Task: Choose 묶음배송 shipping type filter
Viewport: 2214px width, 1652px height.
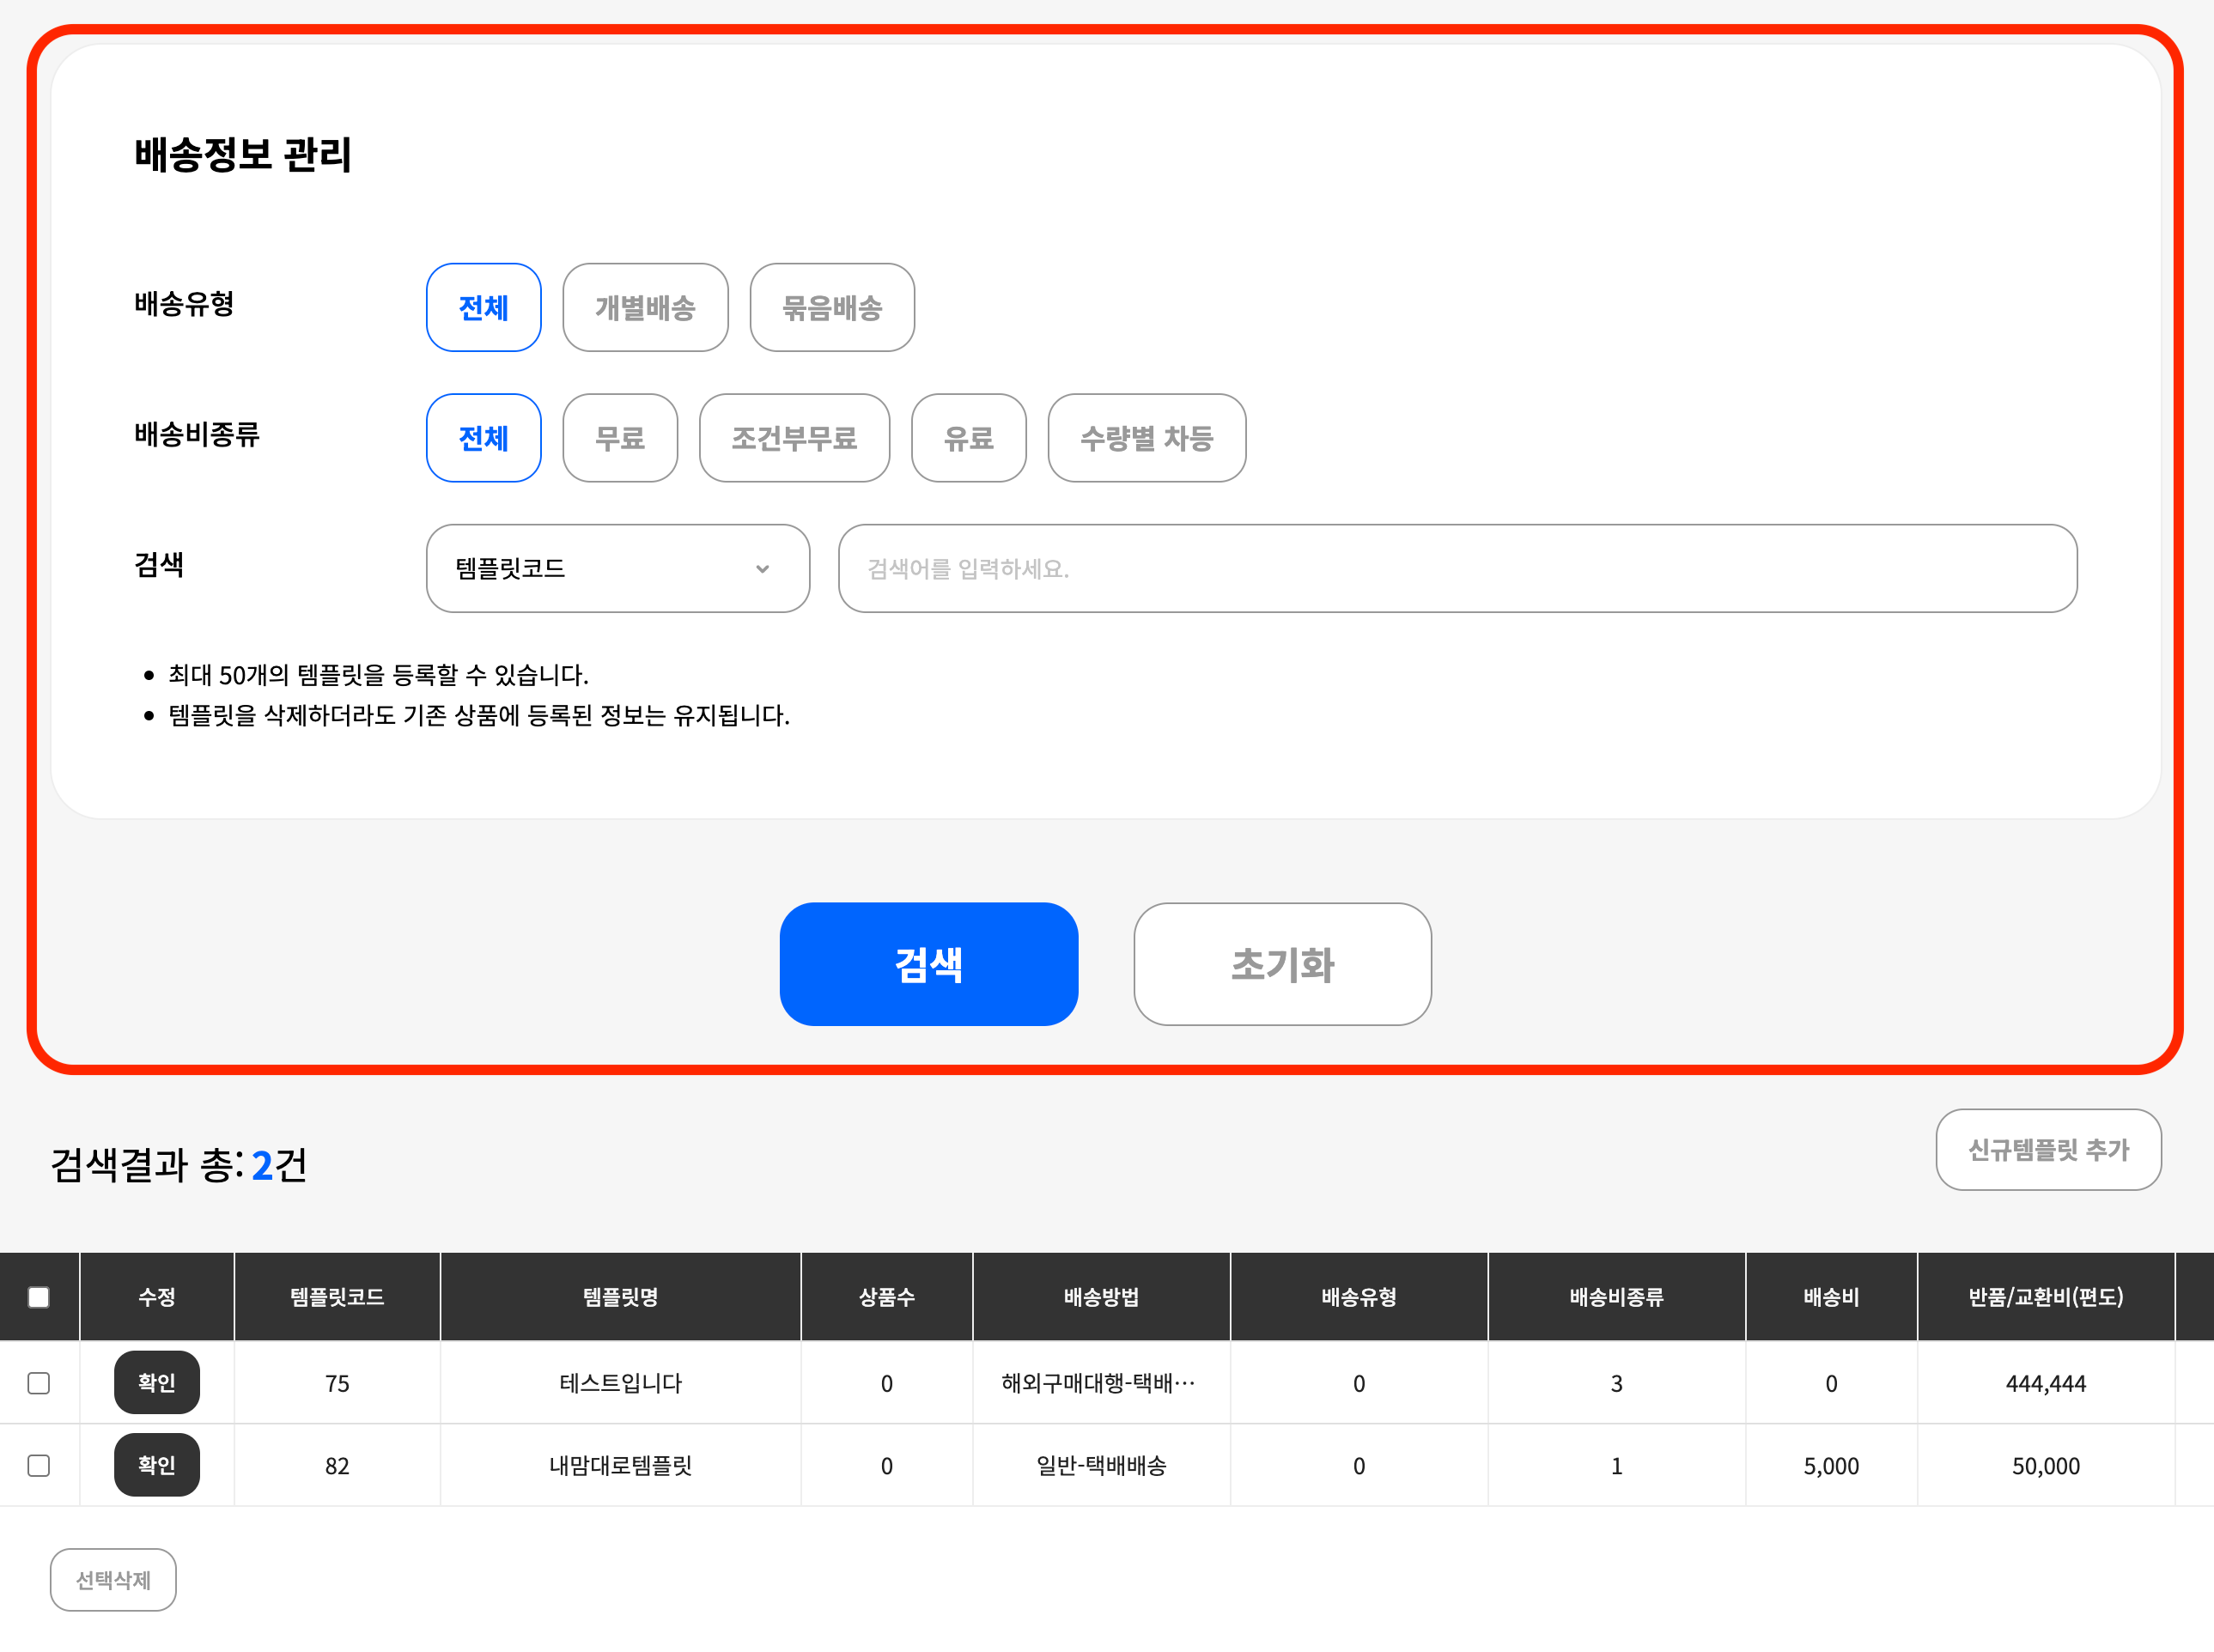Action: click(831, 307)
